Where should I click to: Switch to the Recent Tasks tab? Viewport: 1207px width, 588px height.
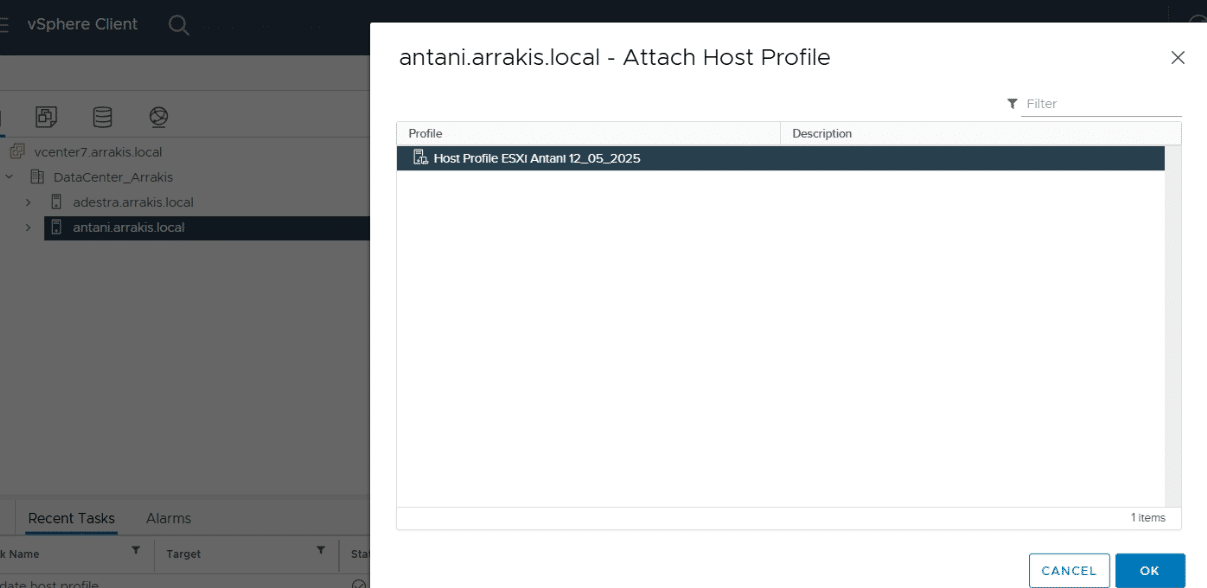click(x=71, y=518)
